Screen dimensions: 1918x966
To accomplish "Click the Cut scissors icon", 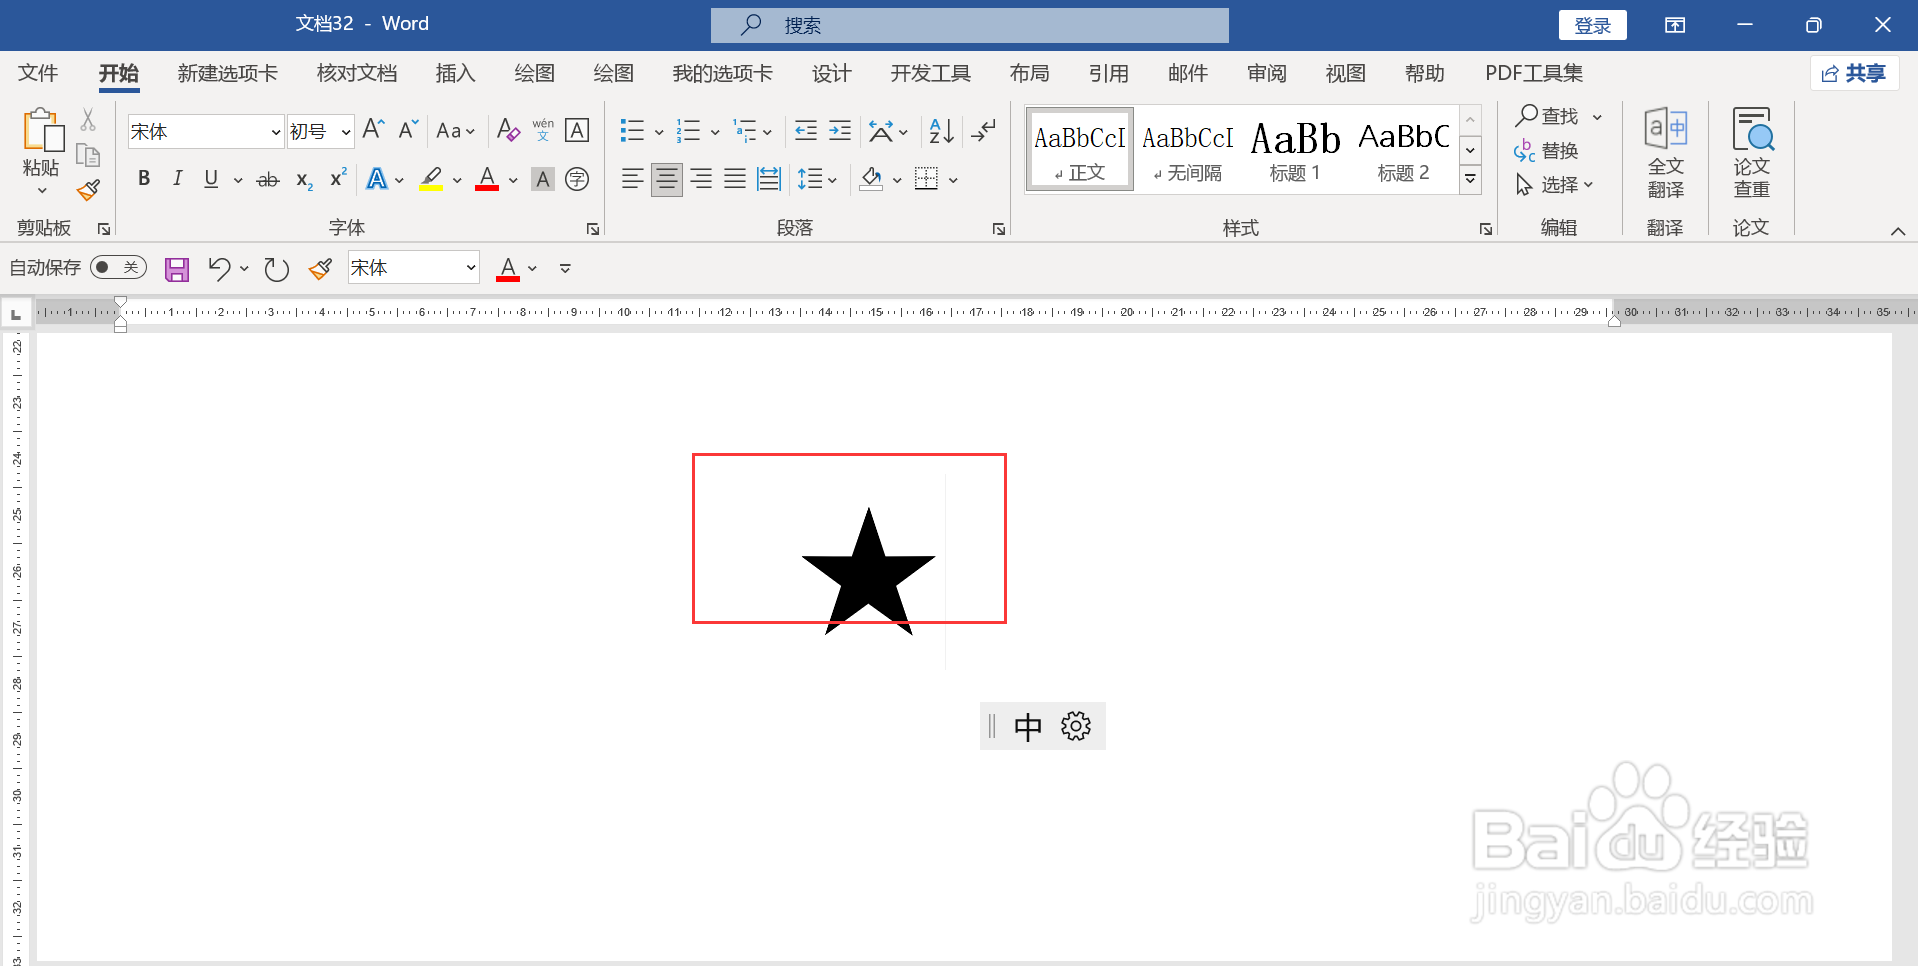I will pos(88,120).
